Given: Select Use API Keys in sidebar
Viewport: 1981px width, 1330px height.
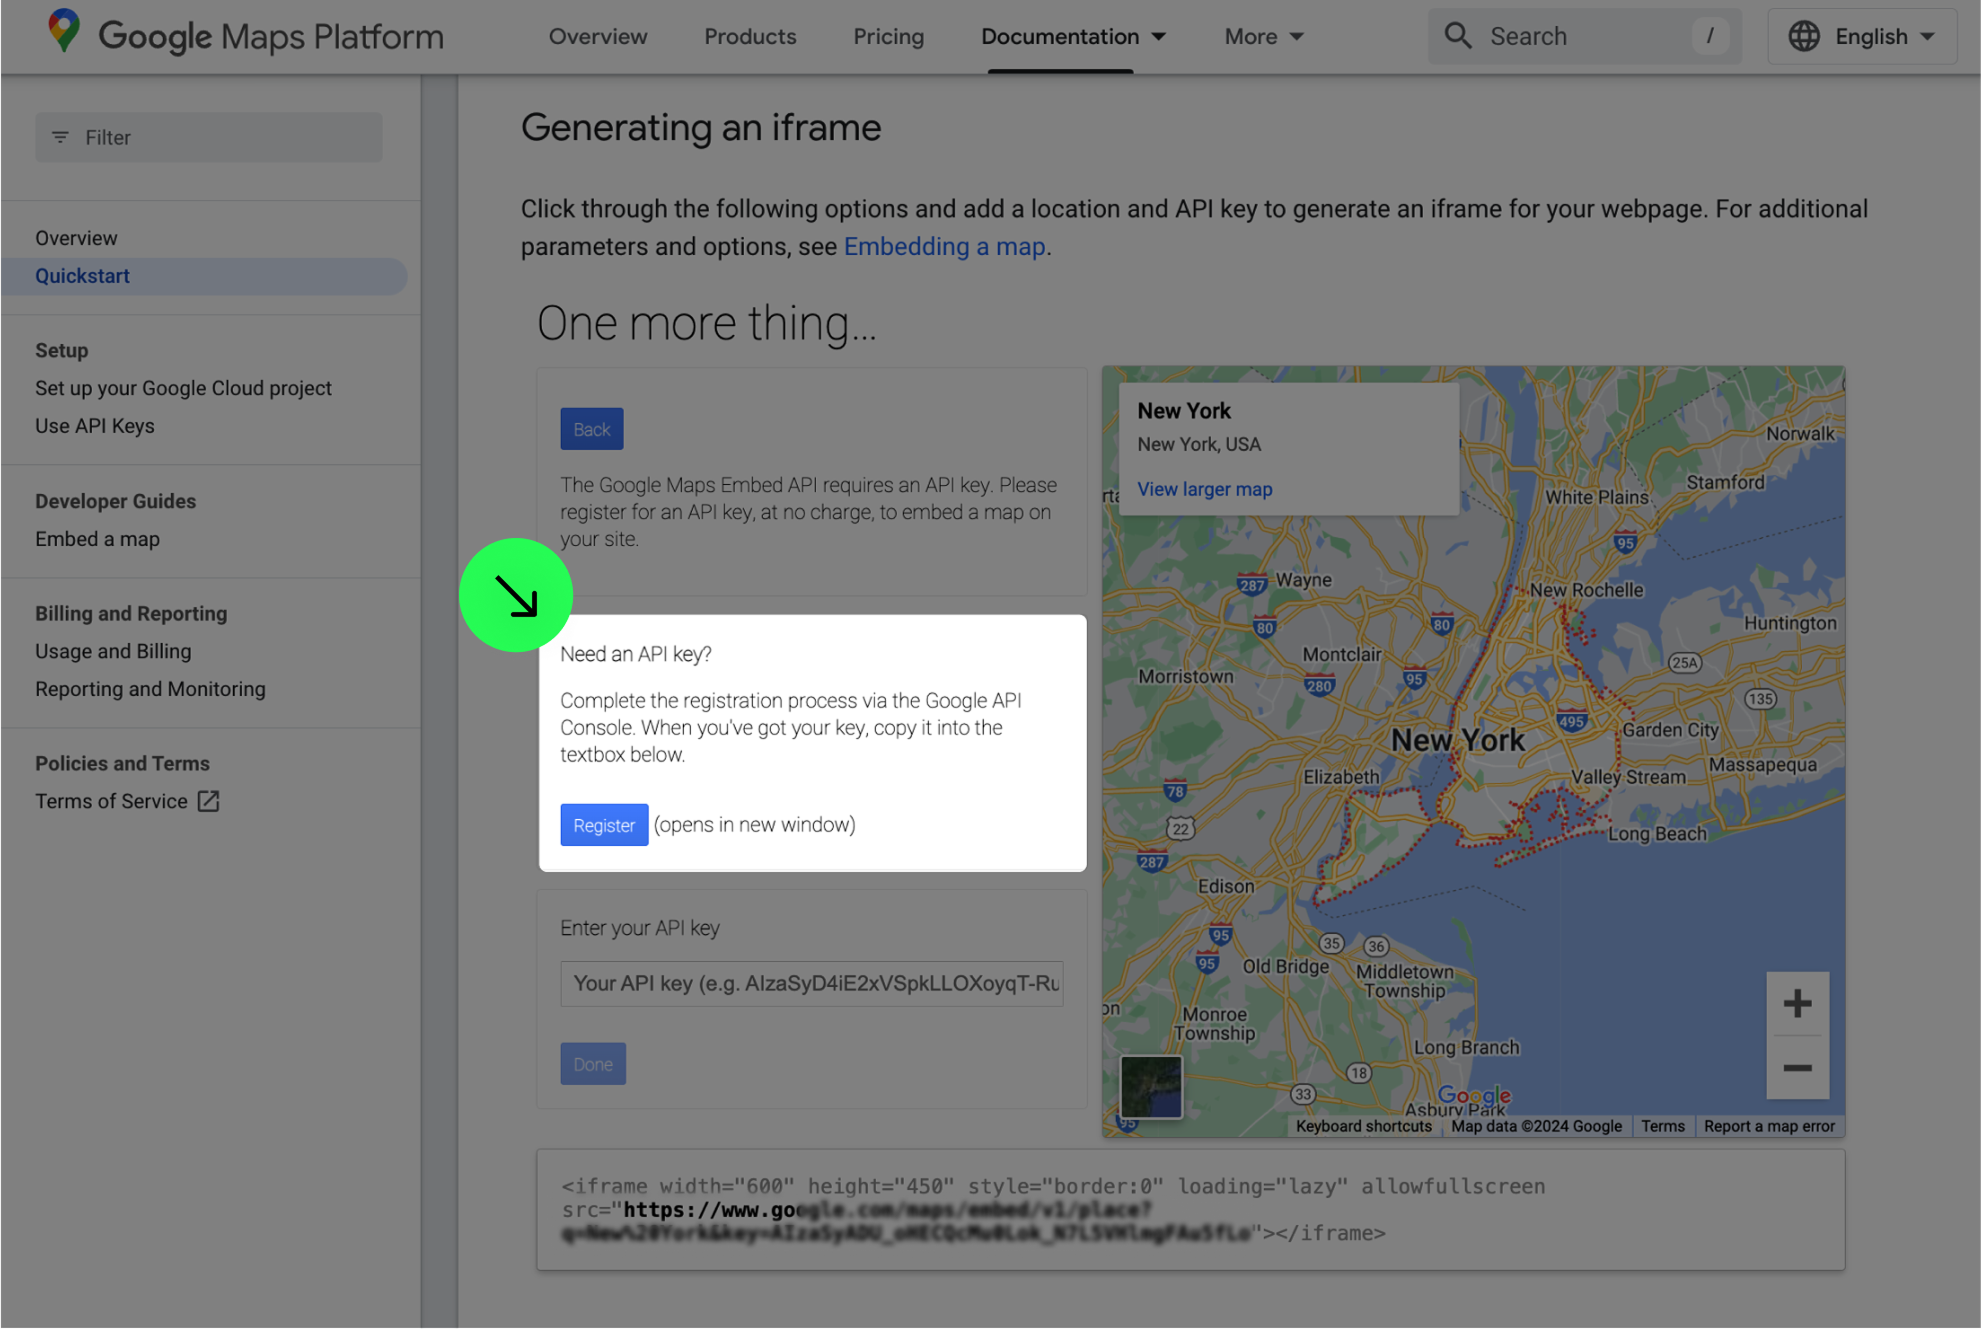Looking at the screenshot, I should (95, 426).
